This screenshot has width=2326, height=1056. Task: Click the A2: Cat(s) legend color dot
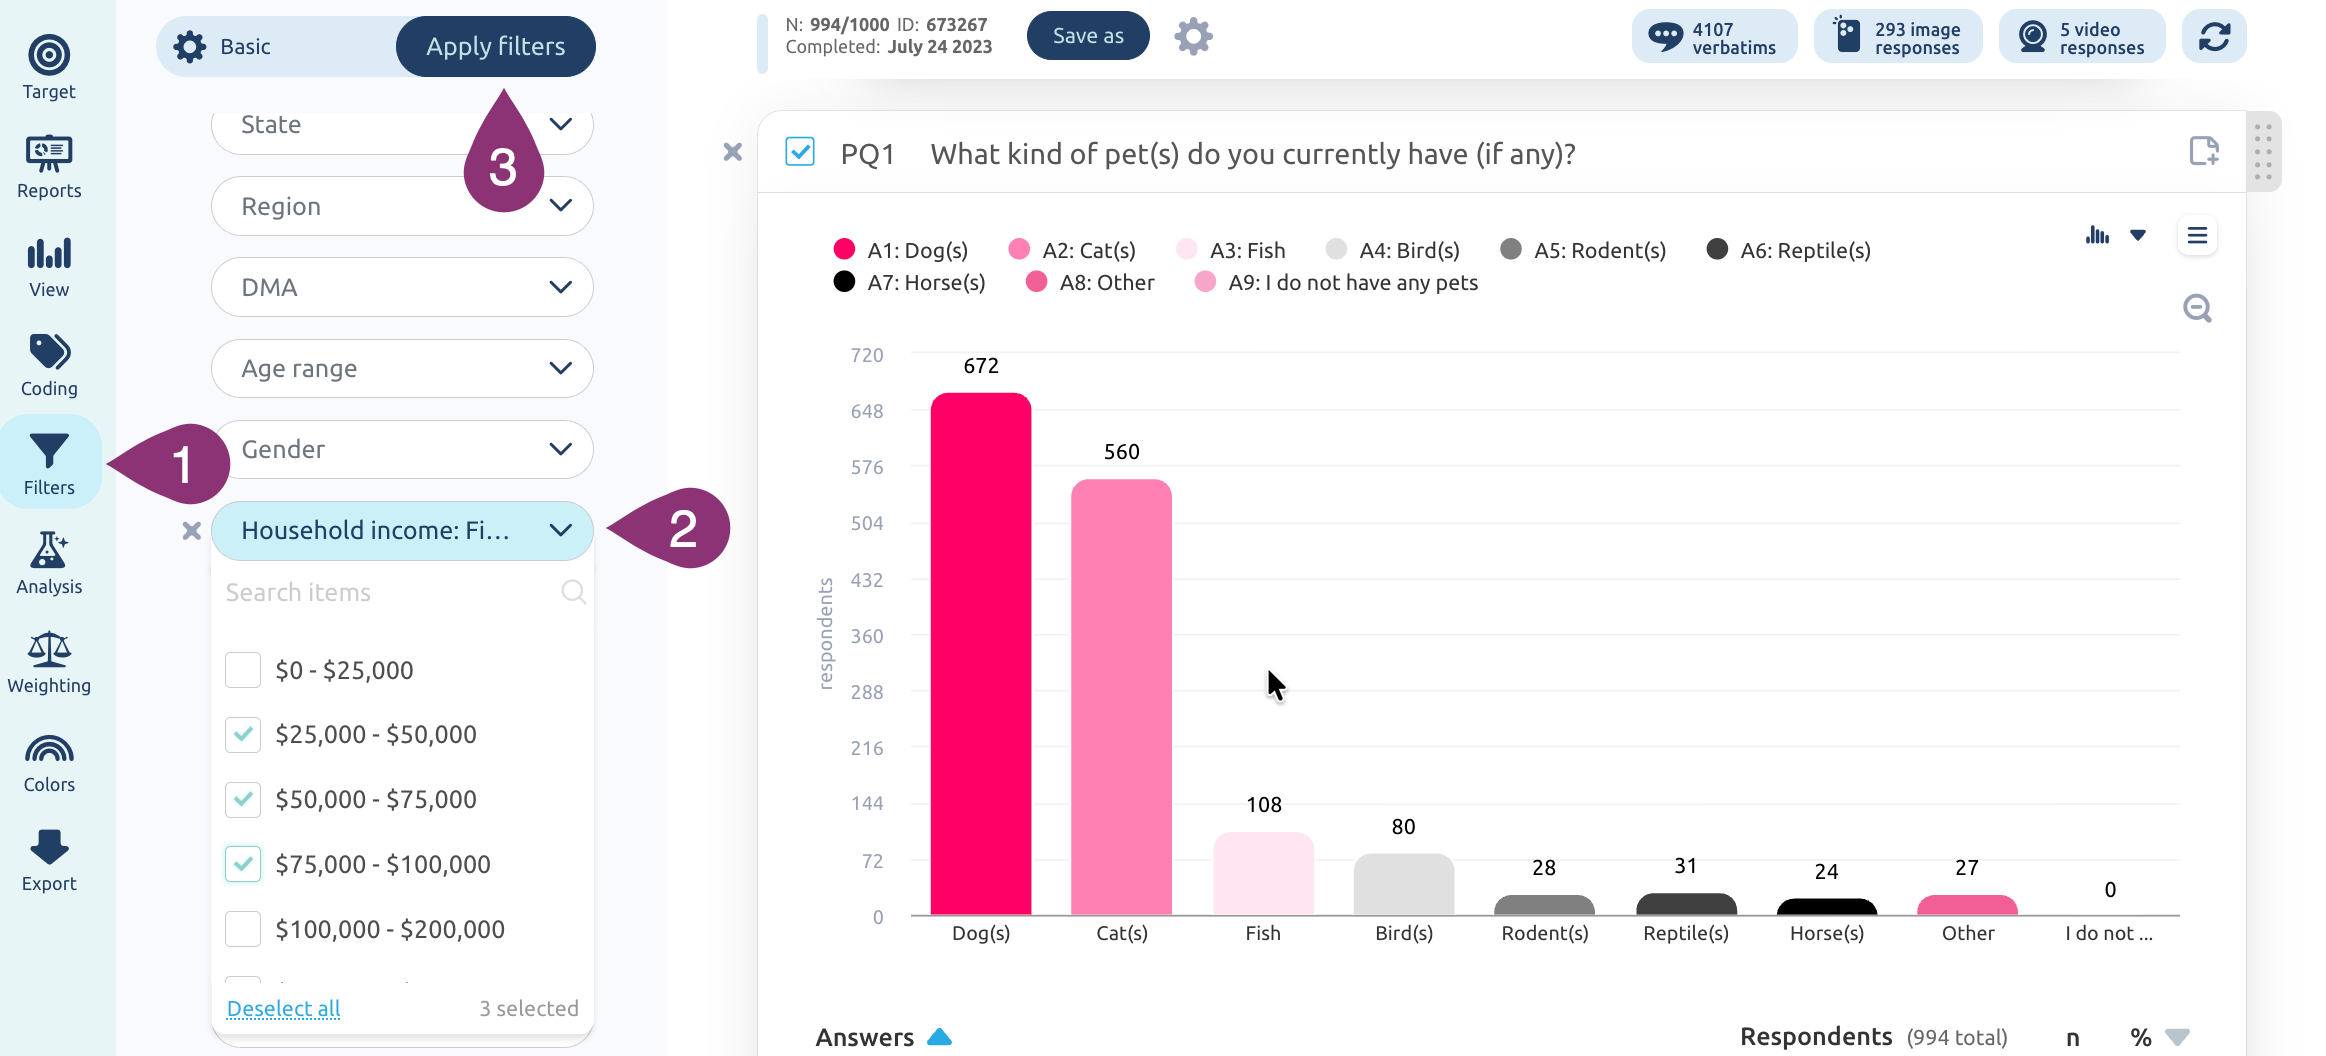click(x=1019, y=249)
